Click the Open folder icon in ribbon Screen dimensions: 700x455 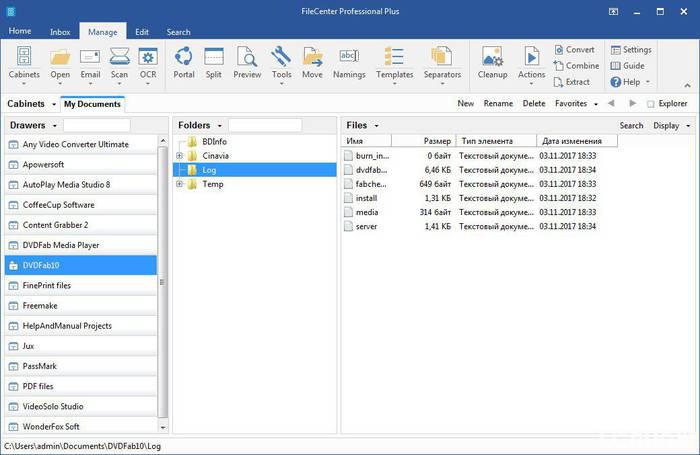click(x=60, y=65)
